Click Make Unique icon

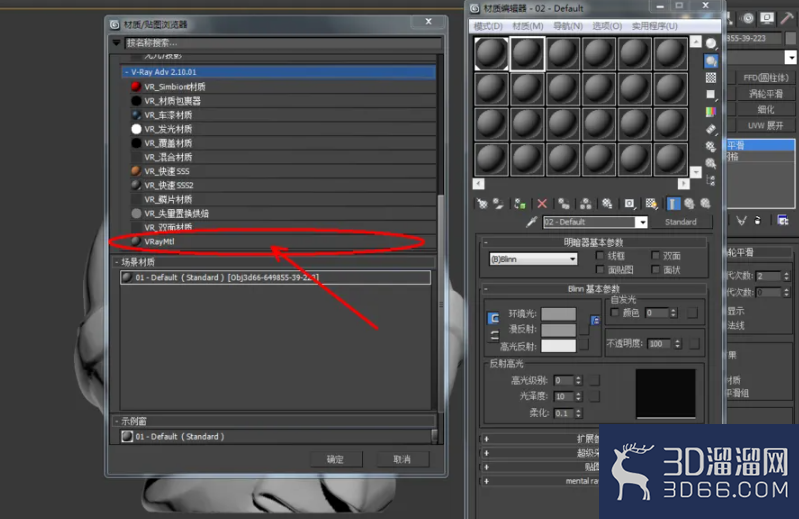tap(585, 204)
